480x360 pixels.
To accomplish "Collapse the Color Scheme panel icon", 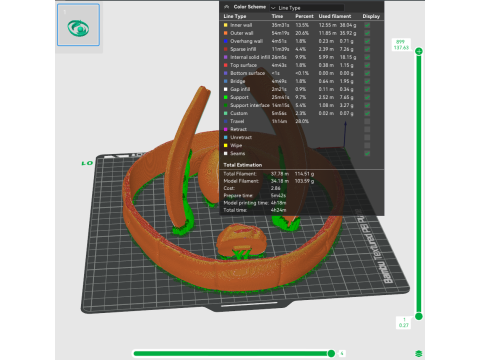I will 227,7.
